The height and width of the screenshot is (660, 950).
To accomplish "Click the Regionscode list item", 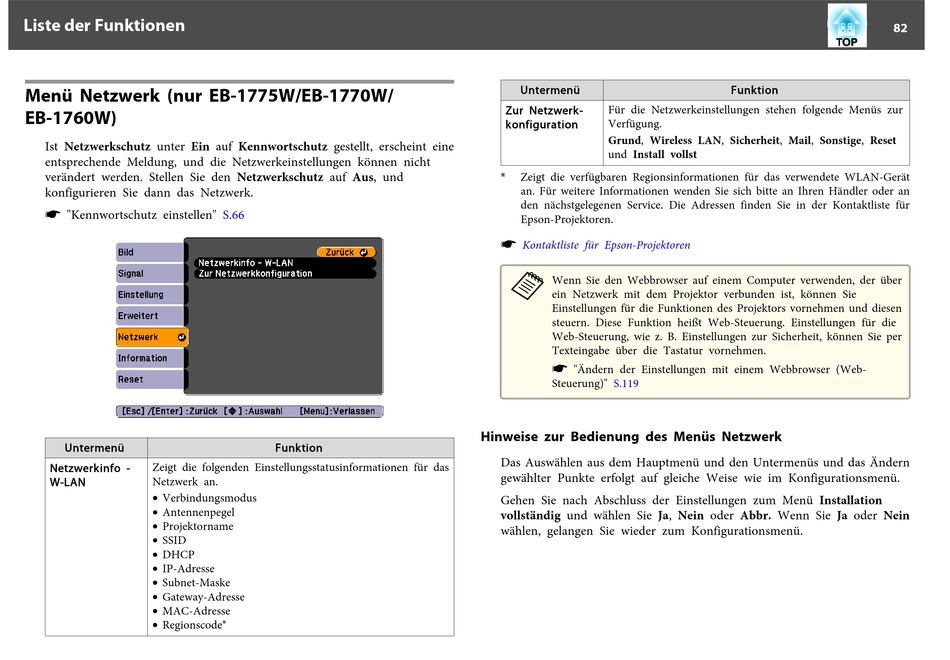I will tap(194, 625).
